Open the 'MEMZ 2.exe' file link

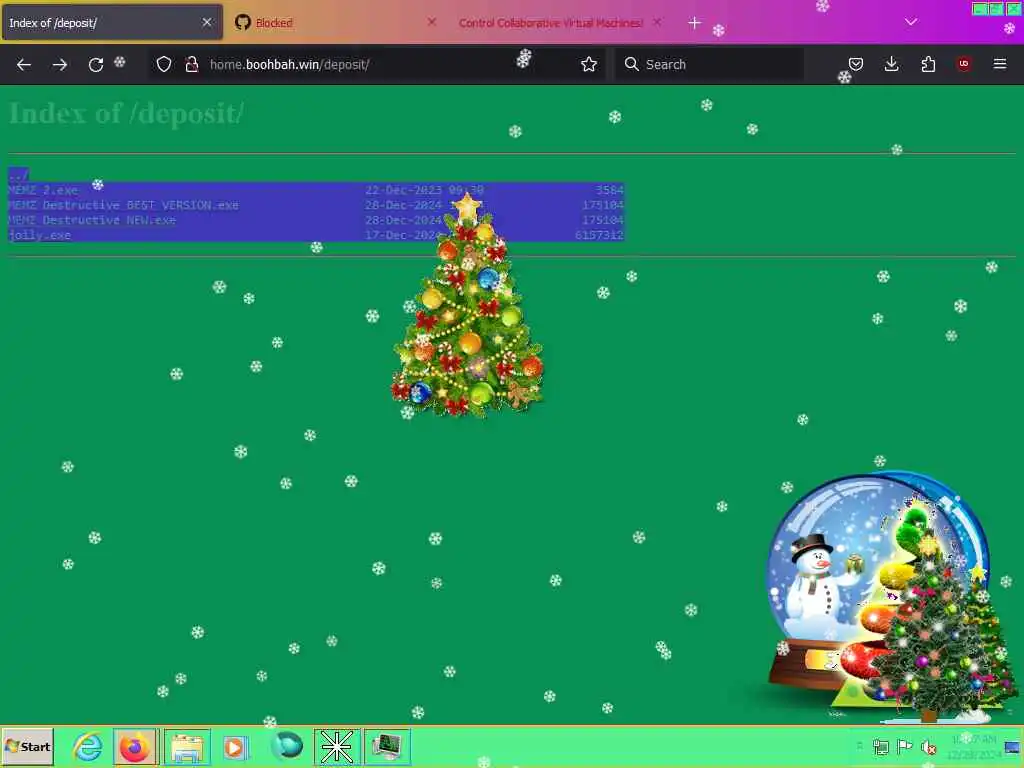point(43,190)
